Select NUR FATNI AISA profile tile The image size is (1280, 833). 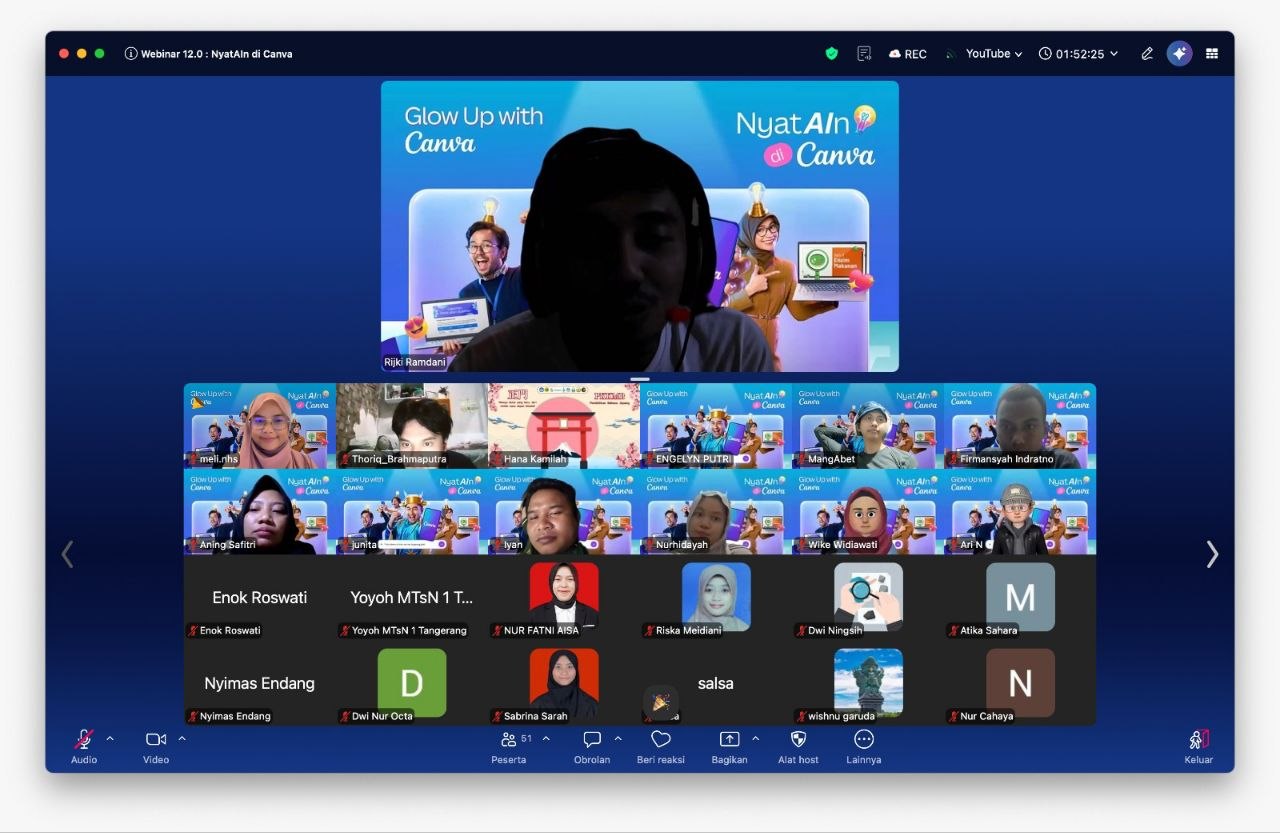[x=564, y=598]
